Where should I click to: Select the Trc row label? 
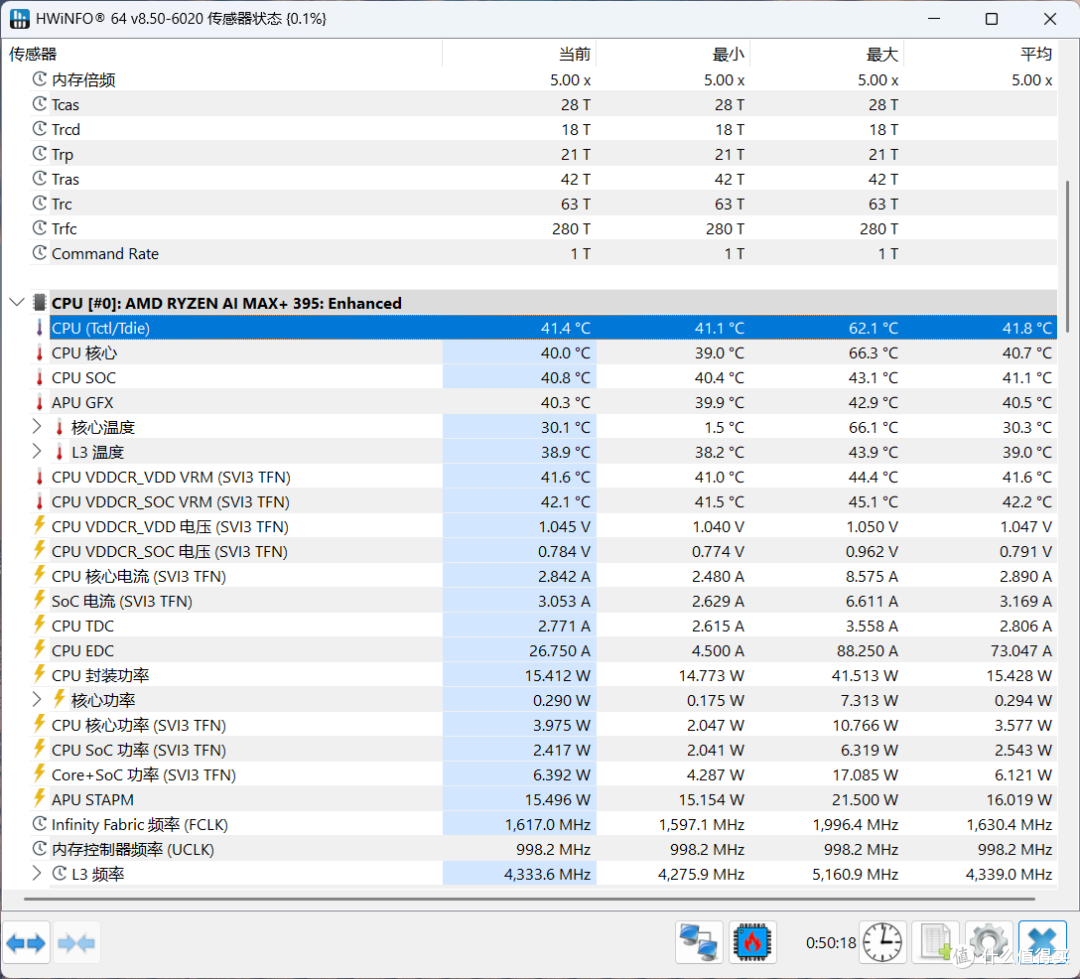coord(61,204)
